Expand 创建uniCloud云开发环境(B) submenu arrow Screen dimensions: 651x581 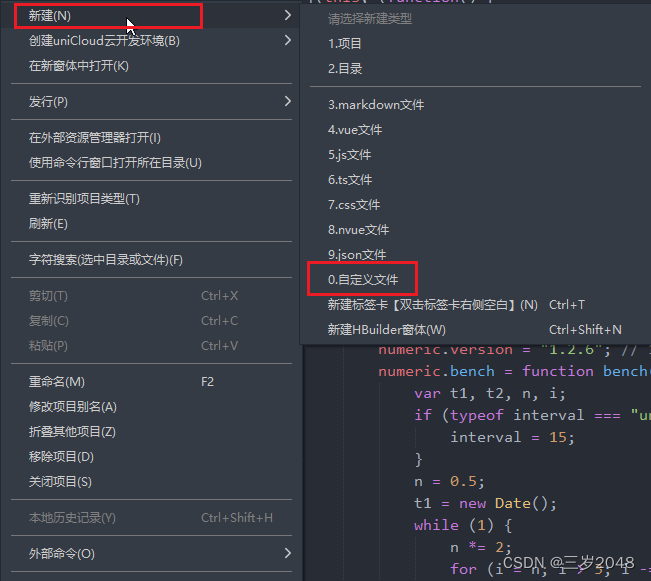(x=288, y=40)
